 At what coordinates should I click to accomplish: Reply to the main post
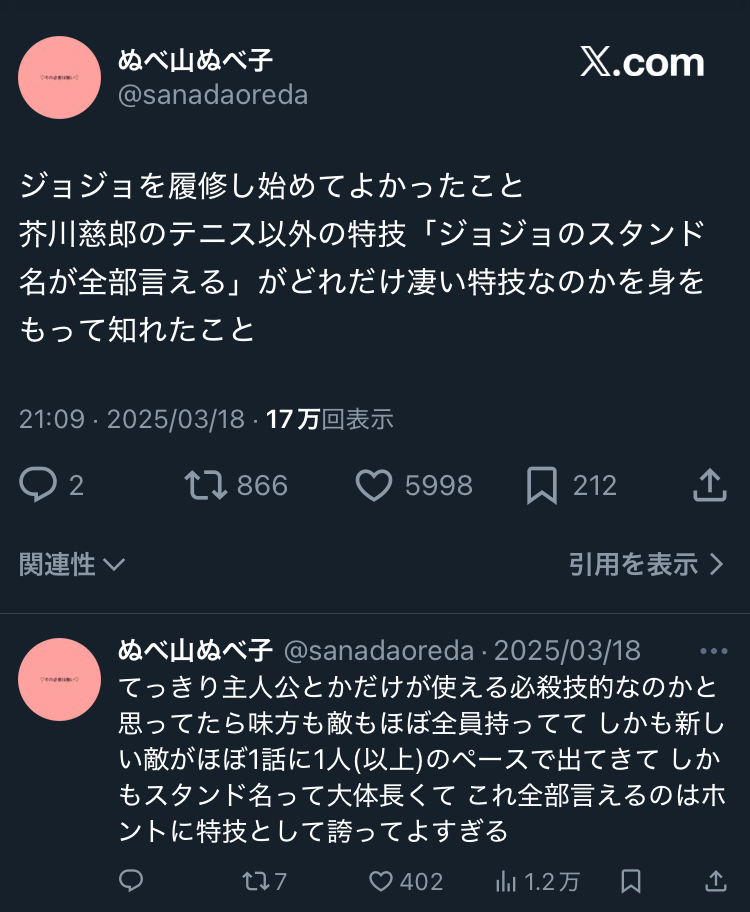point(39,486)
